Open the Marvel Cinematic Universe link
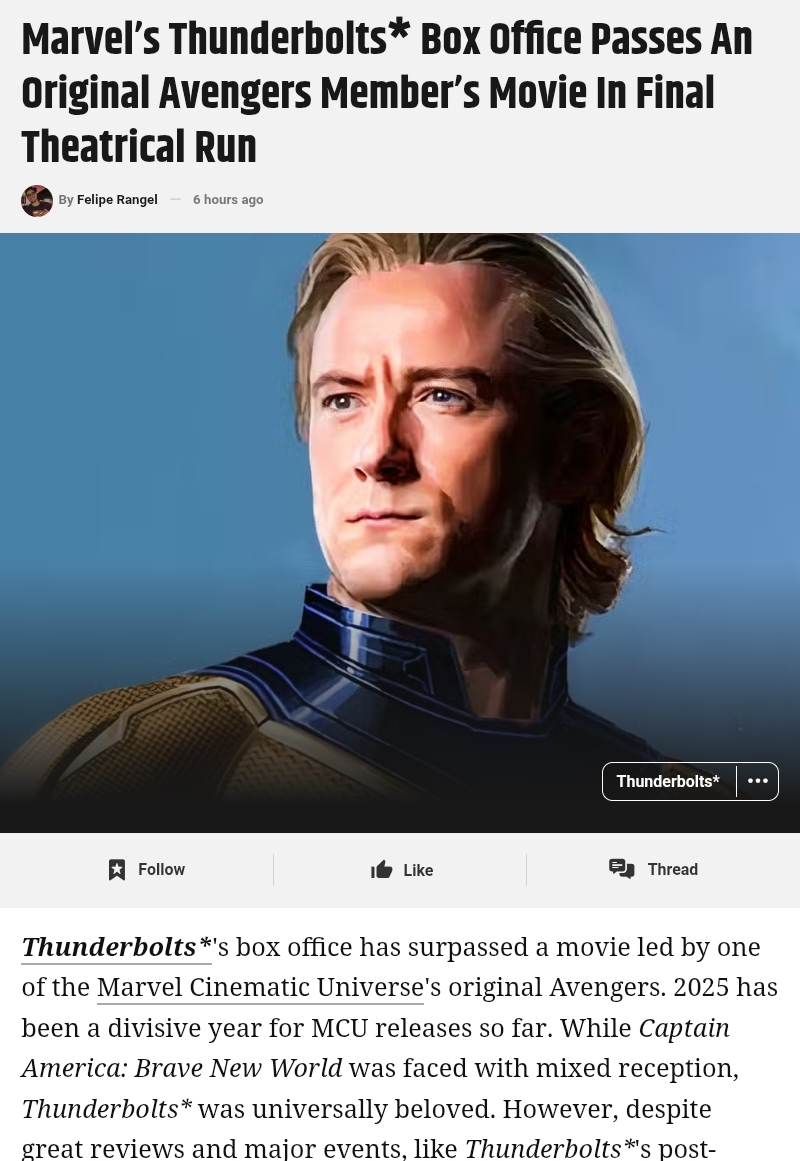 (x=260, y=987)
